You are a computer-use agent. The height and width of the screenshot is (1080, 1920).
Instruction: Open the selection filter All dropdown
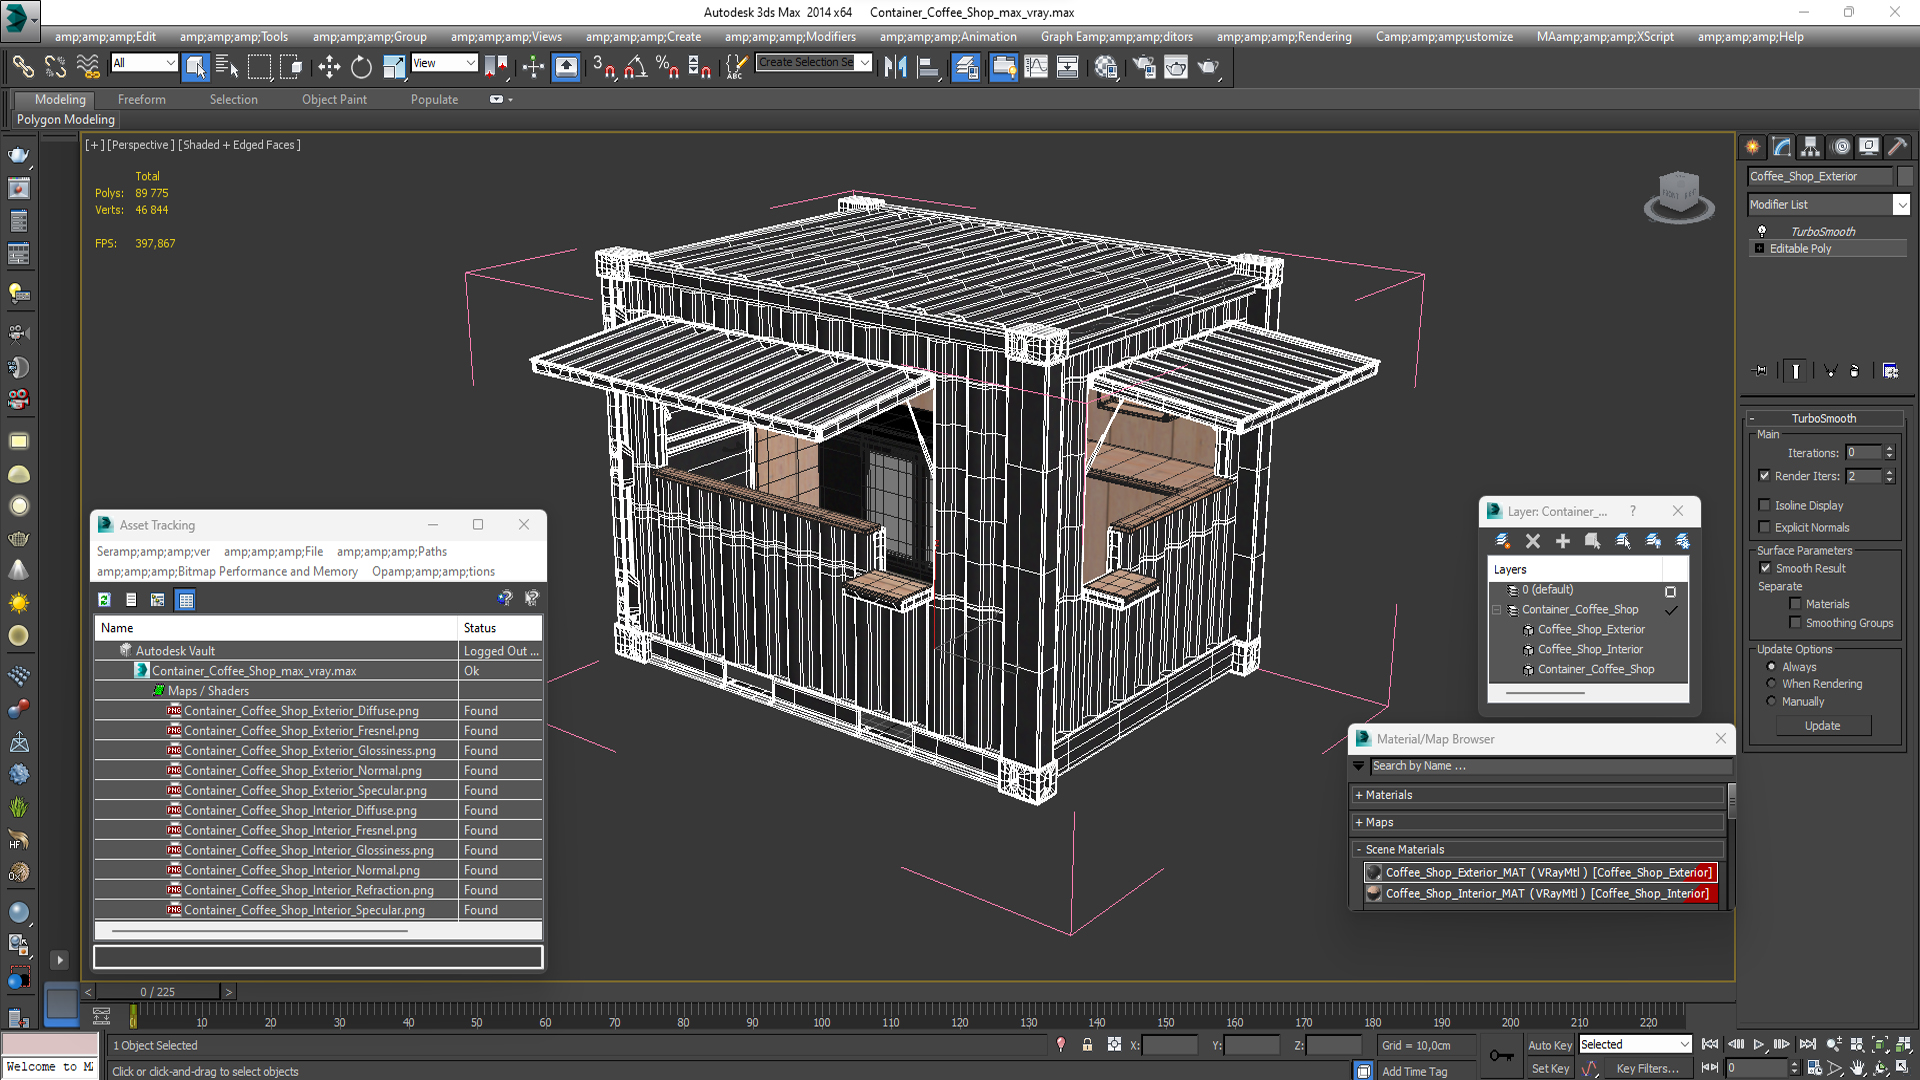144,63
